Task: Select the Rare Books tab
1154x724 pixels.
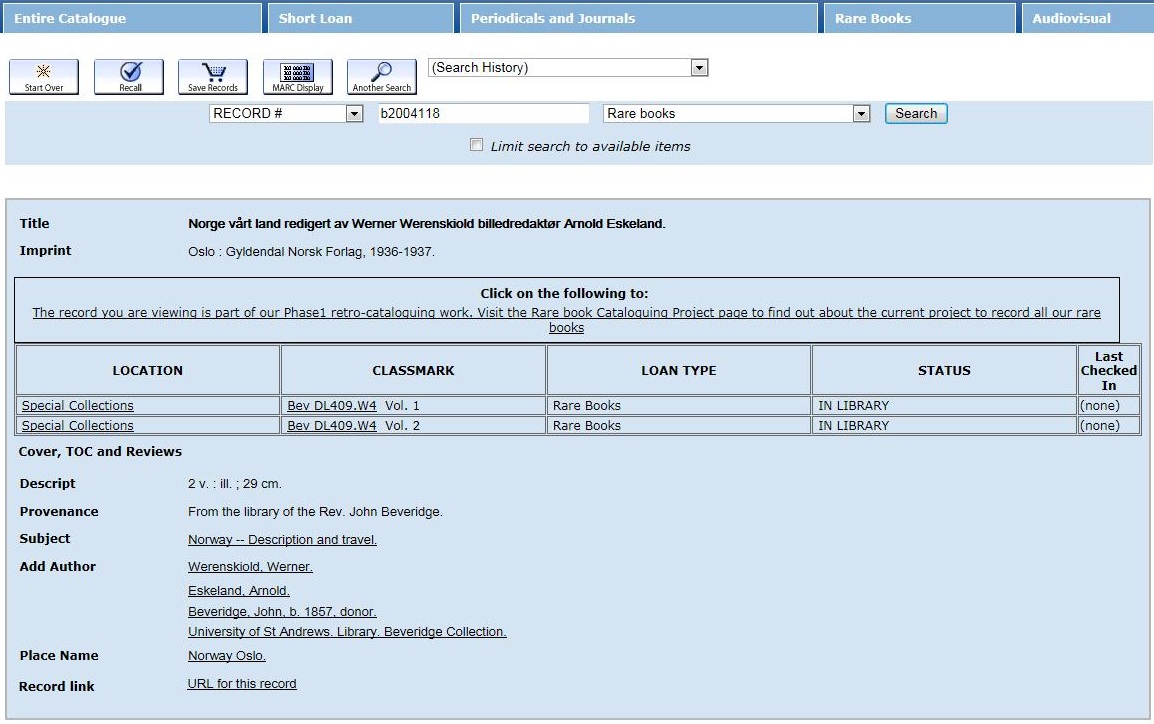Action: coord(919,18)
